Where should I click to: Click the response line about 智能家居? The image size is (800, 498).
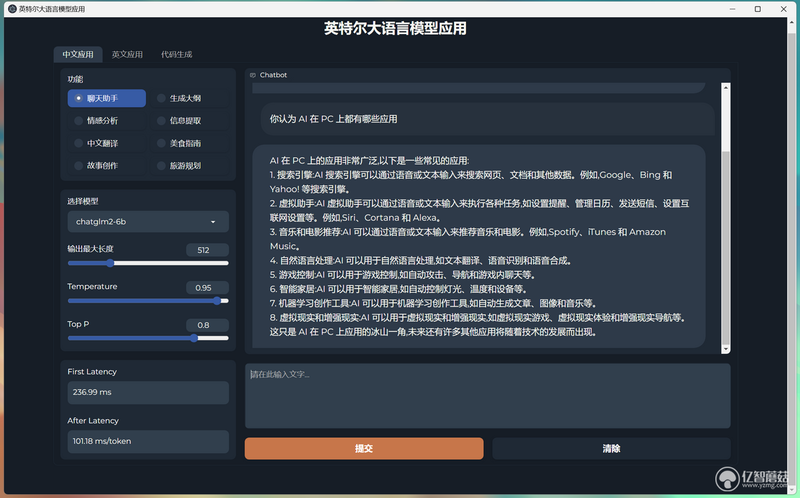click(x=398, y=289)
